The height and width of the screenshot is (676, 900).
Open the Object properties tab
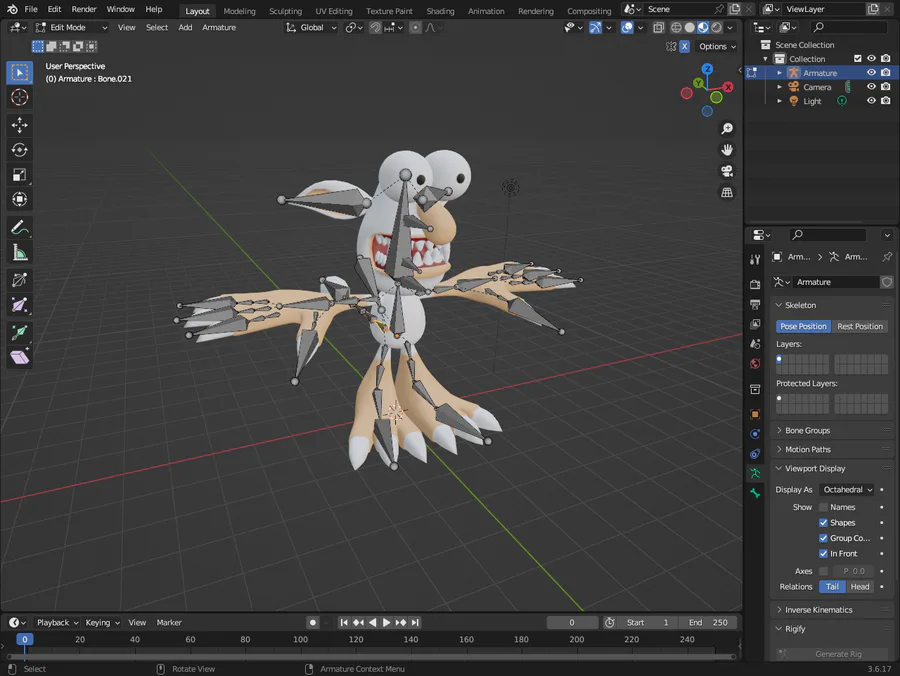755,414
